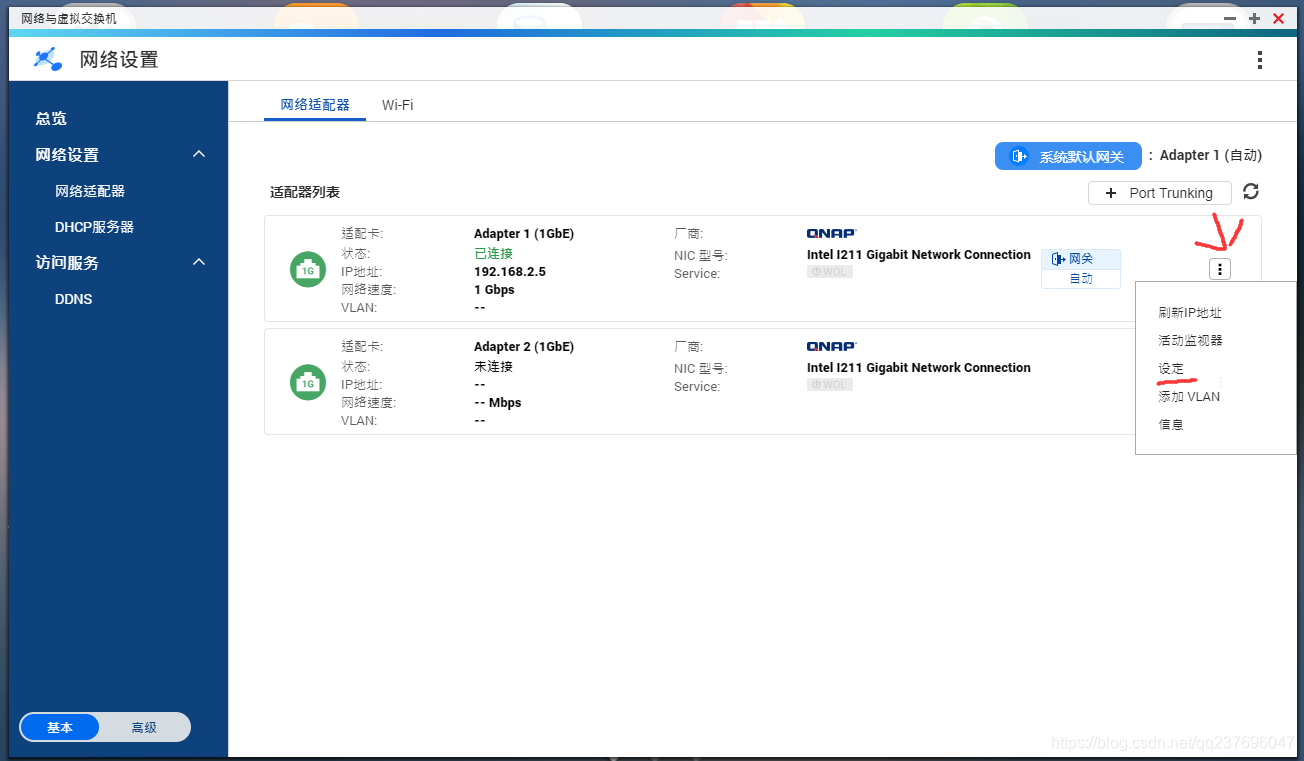The height and width of the screenshot is (761, 1304).
Task: Choose 添加 VLAN from the context menu
Action: tap(1189, 397)
